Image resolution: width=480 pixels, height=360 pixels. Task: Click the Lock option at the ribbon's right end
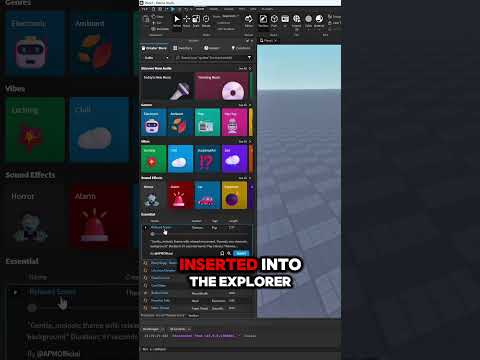(334, 23)
